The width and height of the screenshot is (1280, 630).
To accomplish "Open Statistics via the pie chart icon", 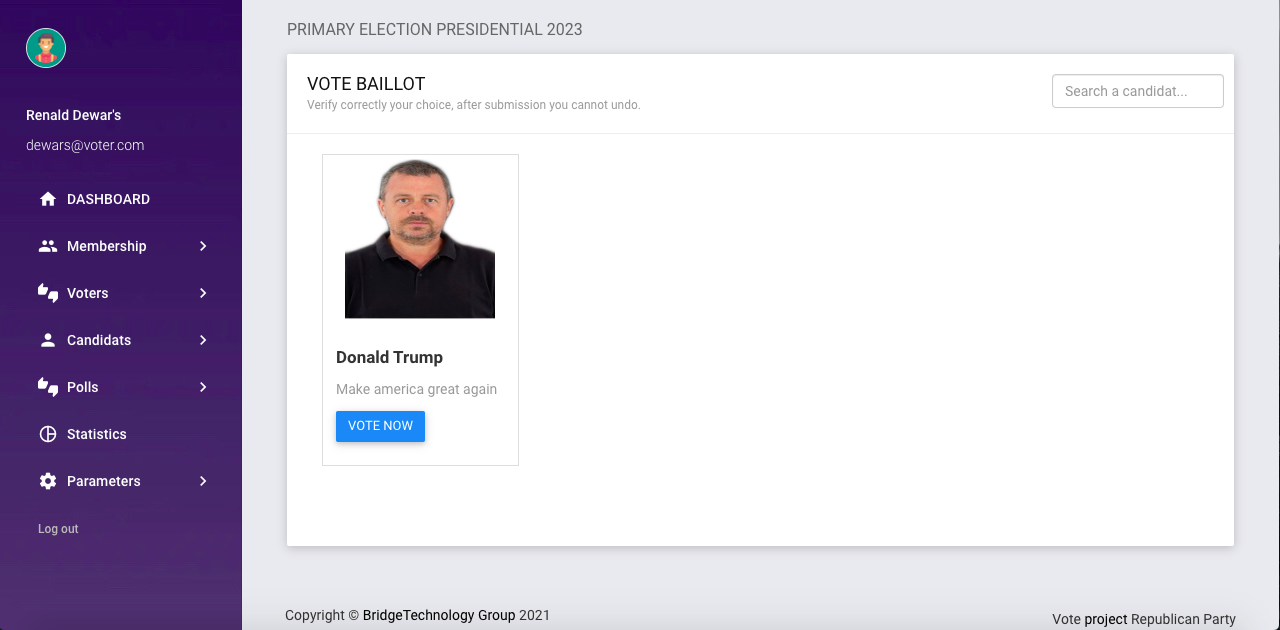I will coord(47,434).
